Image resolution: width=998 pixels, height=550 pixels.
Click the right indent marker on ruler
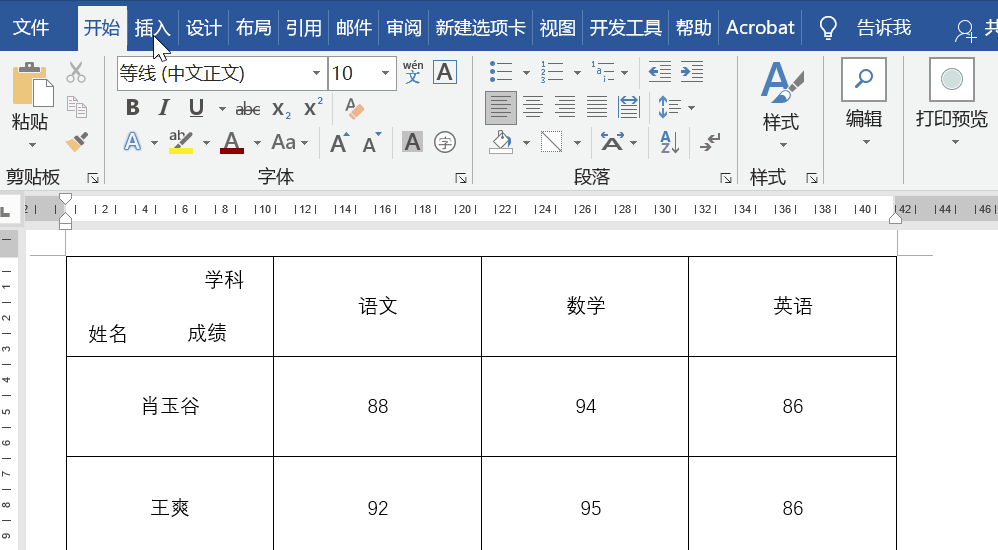click(x=895, y=218)
